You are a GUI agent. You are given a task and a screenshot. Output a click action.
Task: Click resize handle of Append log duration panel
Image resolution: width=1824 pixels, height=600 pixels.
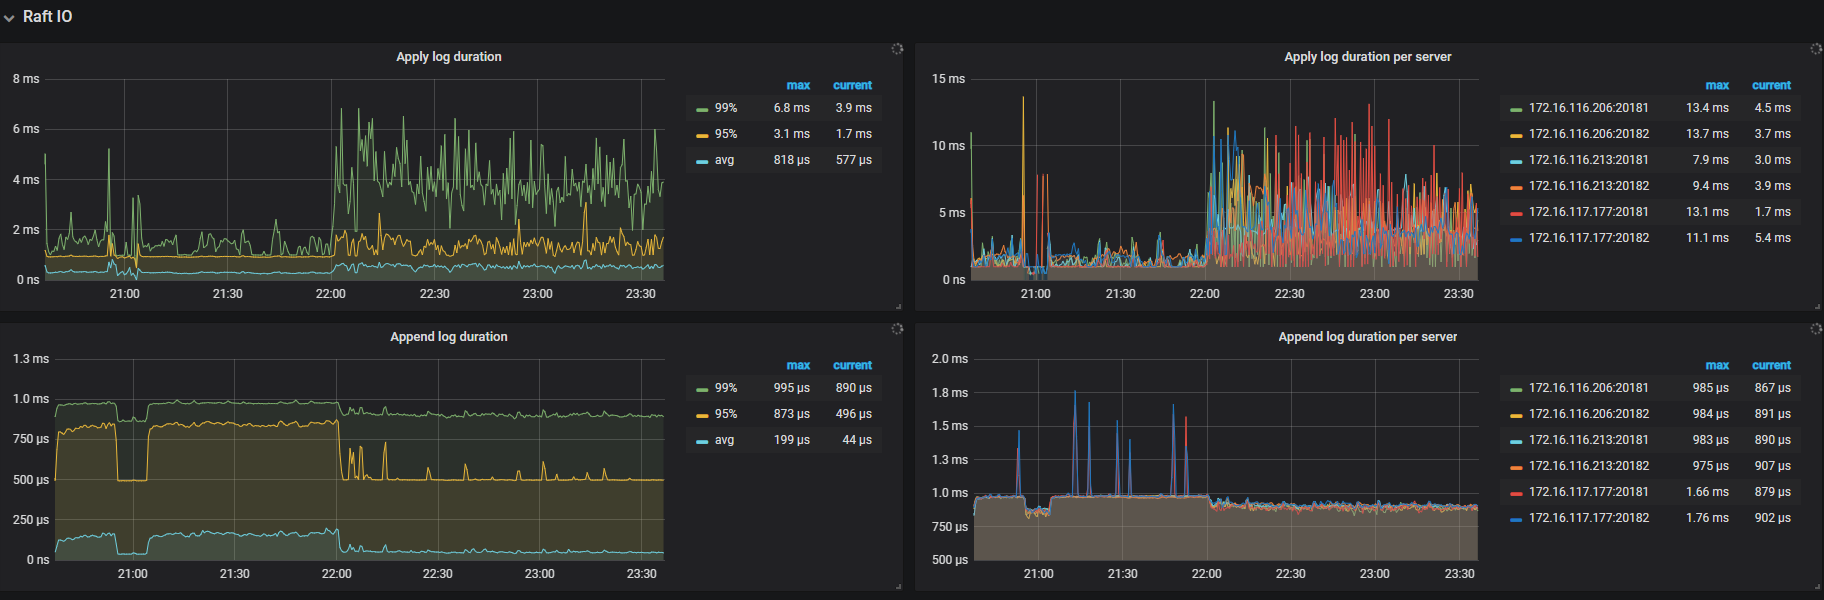click(898, 586)
